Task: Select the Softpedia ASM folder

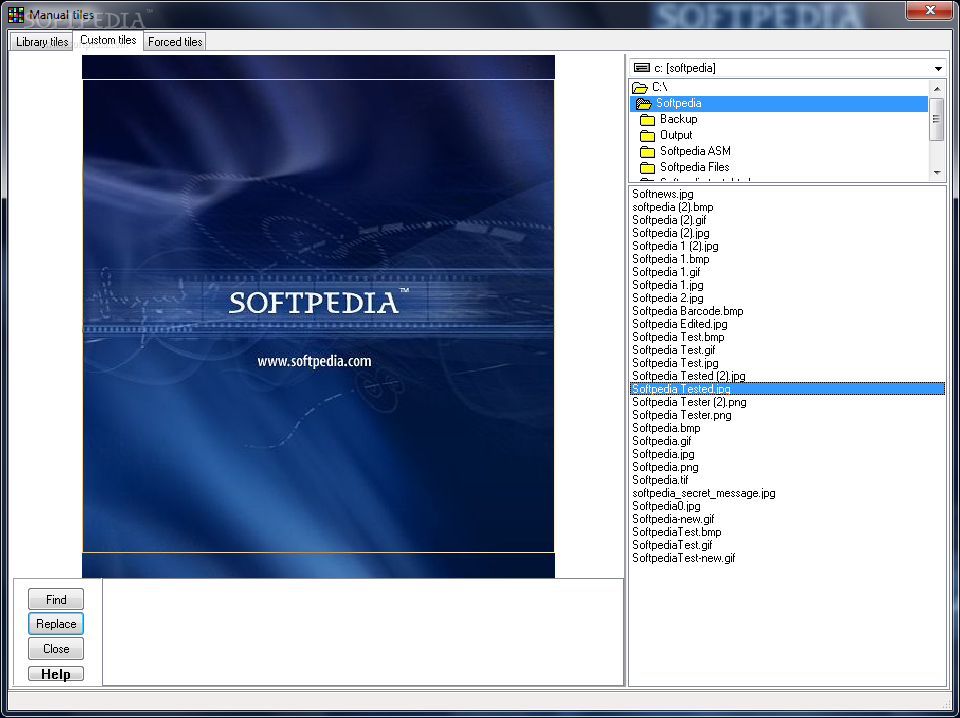Action: tap(779, 151)
